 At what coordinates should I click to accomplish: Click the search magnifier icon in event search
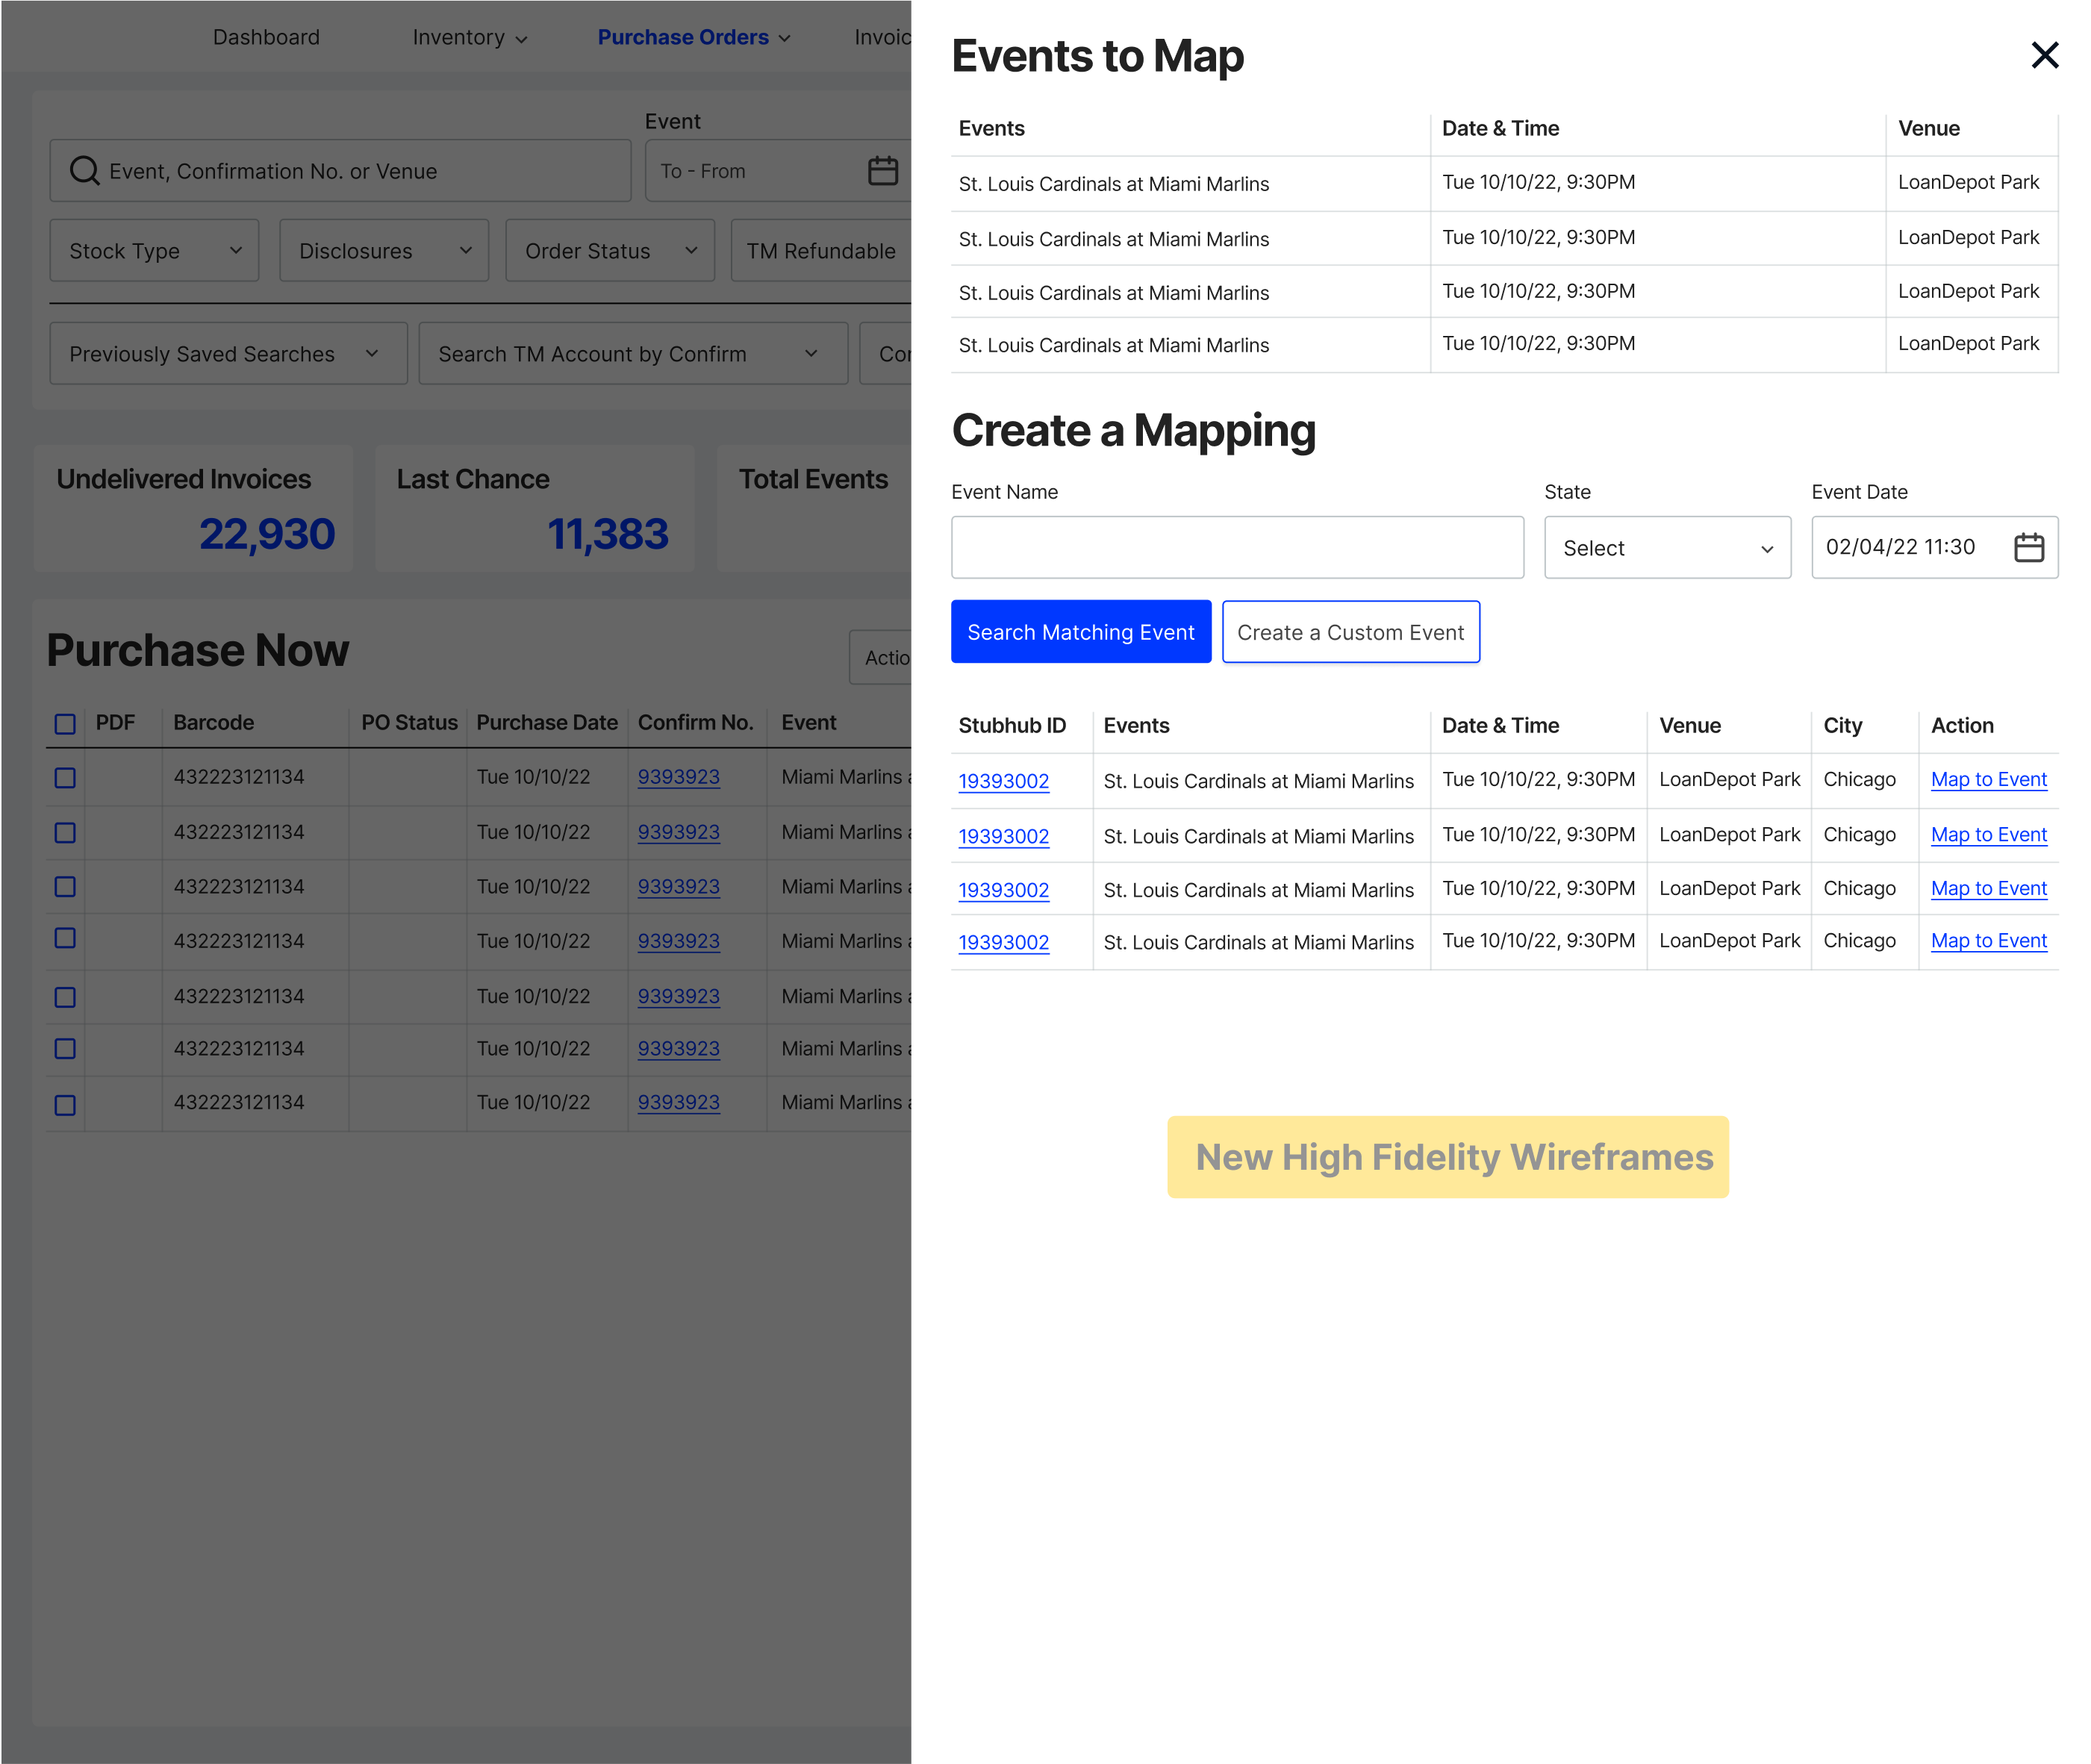(x=84, y=171)
